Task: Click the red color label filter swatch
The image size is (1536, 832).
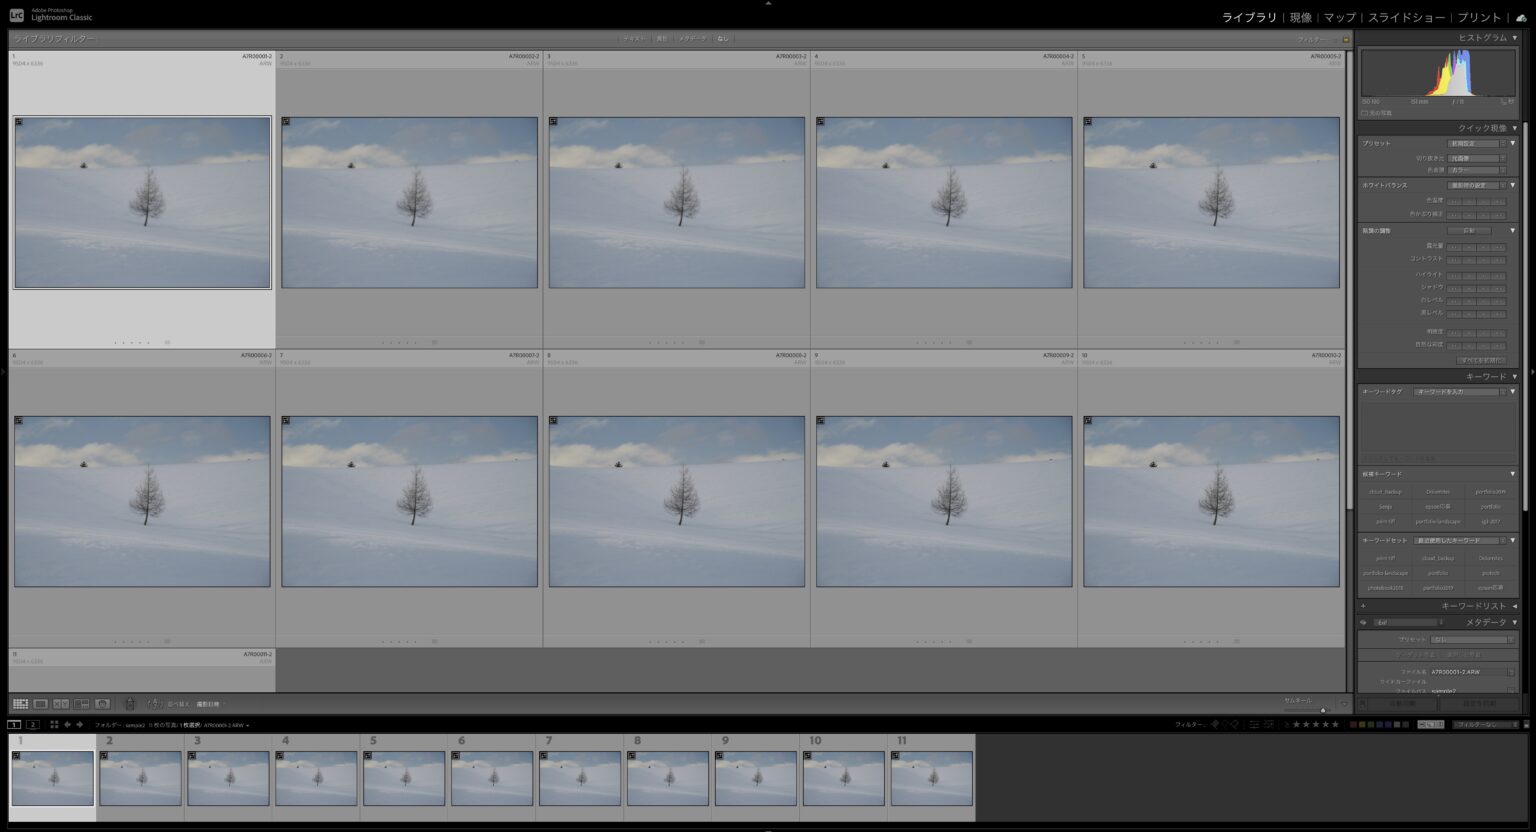Action: click(1354, 724)
